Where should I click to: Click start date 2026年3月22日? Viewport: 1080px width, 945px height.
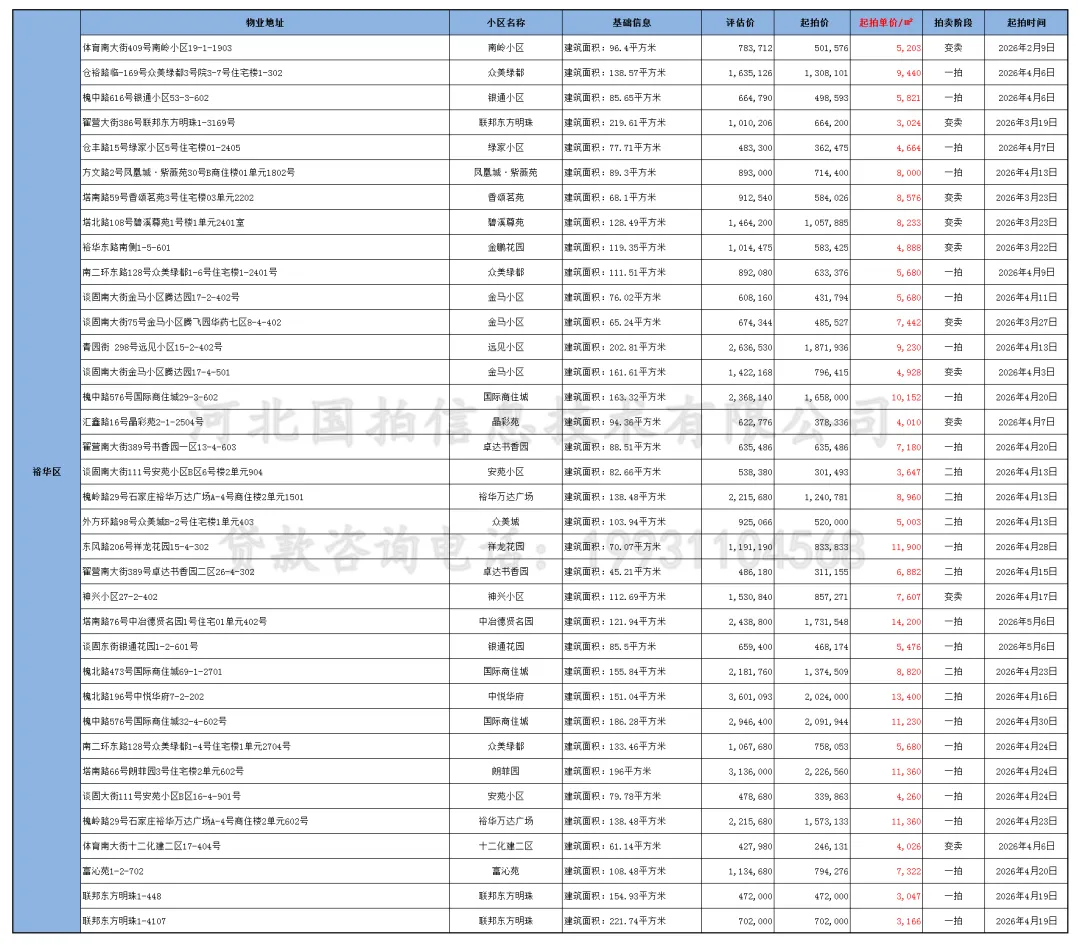click(1026, 247)
